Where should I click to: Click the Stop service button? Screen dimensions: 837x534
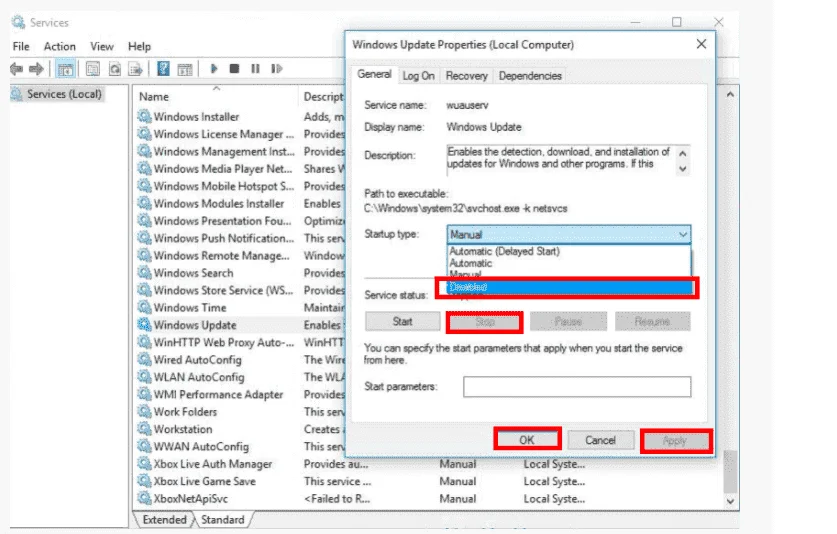point(485,323)
